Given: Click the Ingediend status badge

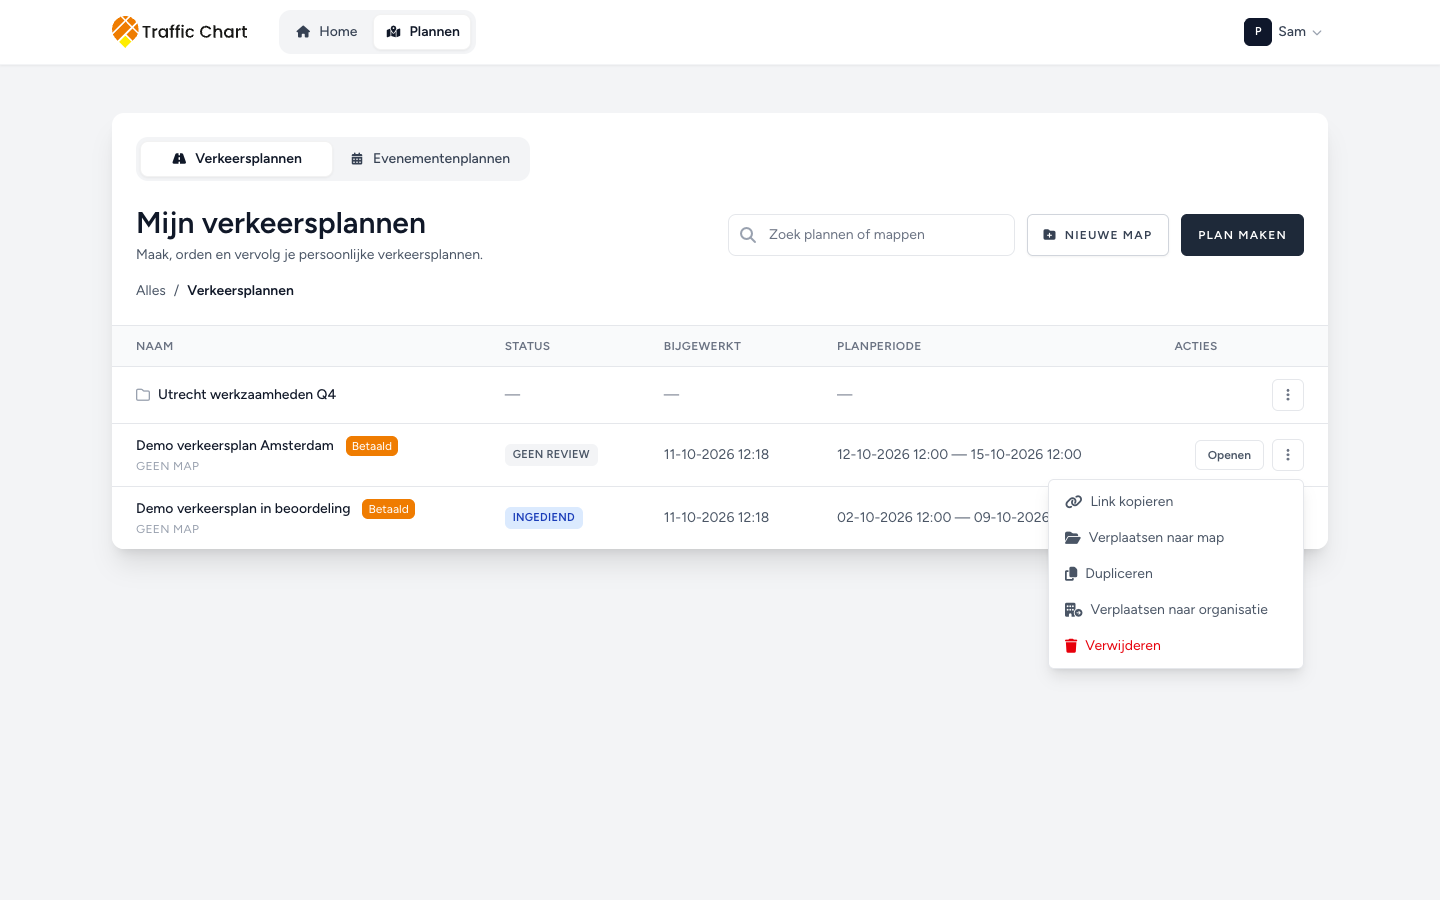Looking at the screenshot, I should [544, 518].
